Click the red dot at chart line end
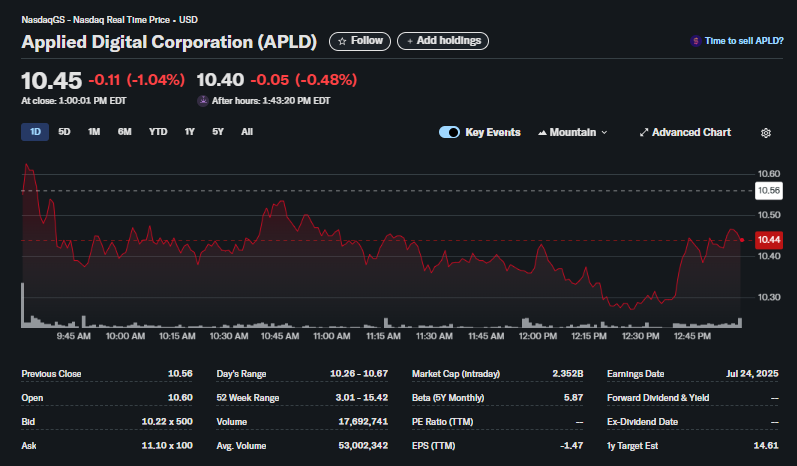 pyautogui.click(x=742, y=240)
